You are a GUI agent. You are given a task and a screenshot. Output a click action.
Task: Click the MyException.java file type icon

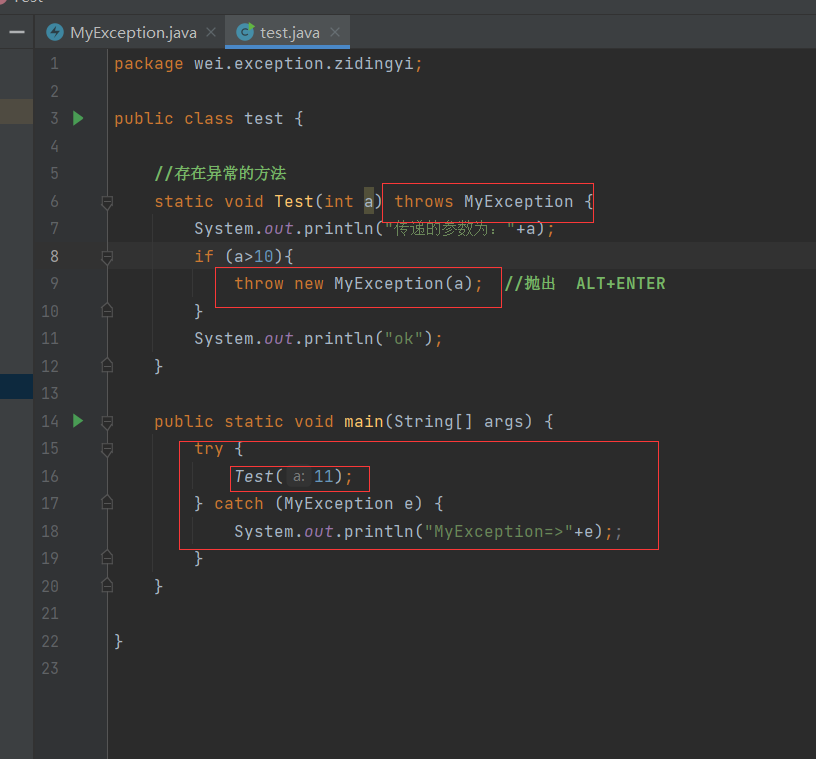(55, 32)
